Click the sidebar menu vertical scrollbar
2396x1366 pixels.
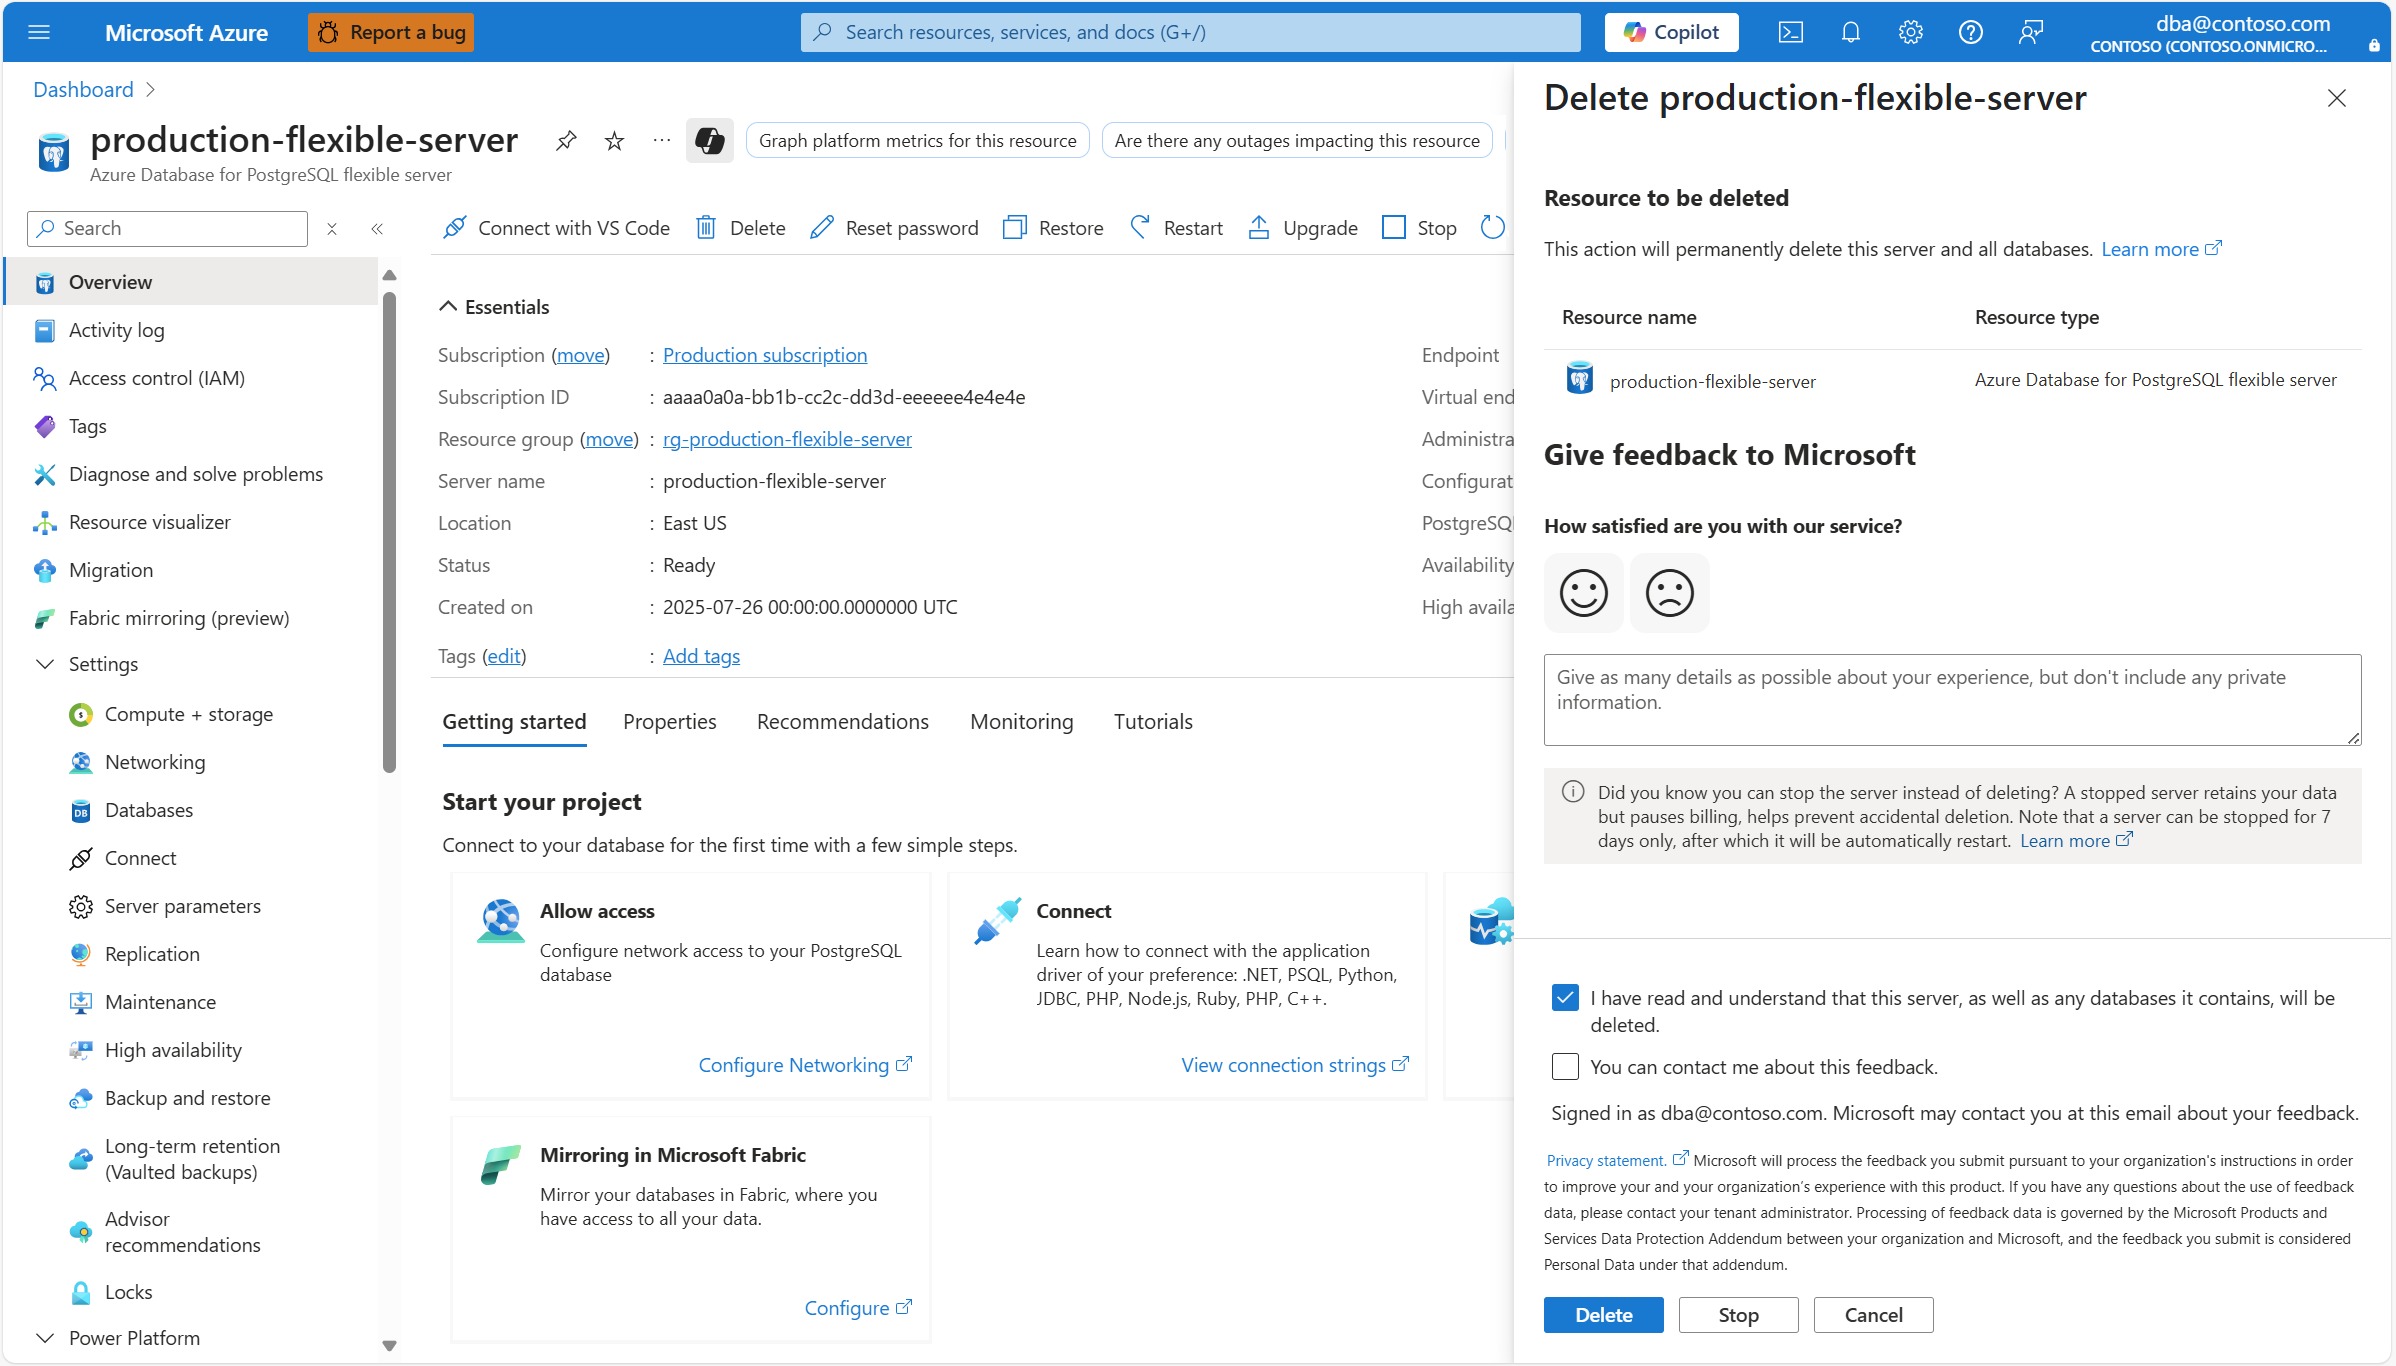[389, 530]
